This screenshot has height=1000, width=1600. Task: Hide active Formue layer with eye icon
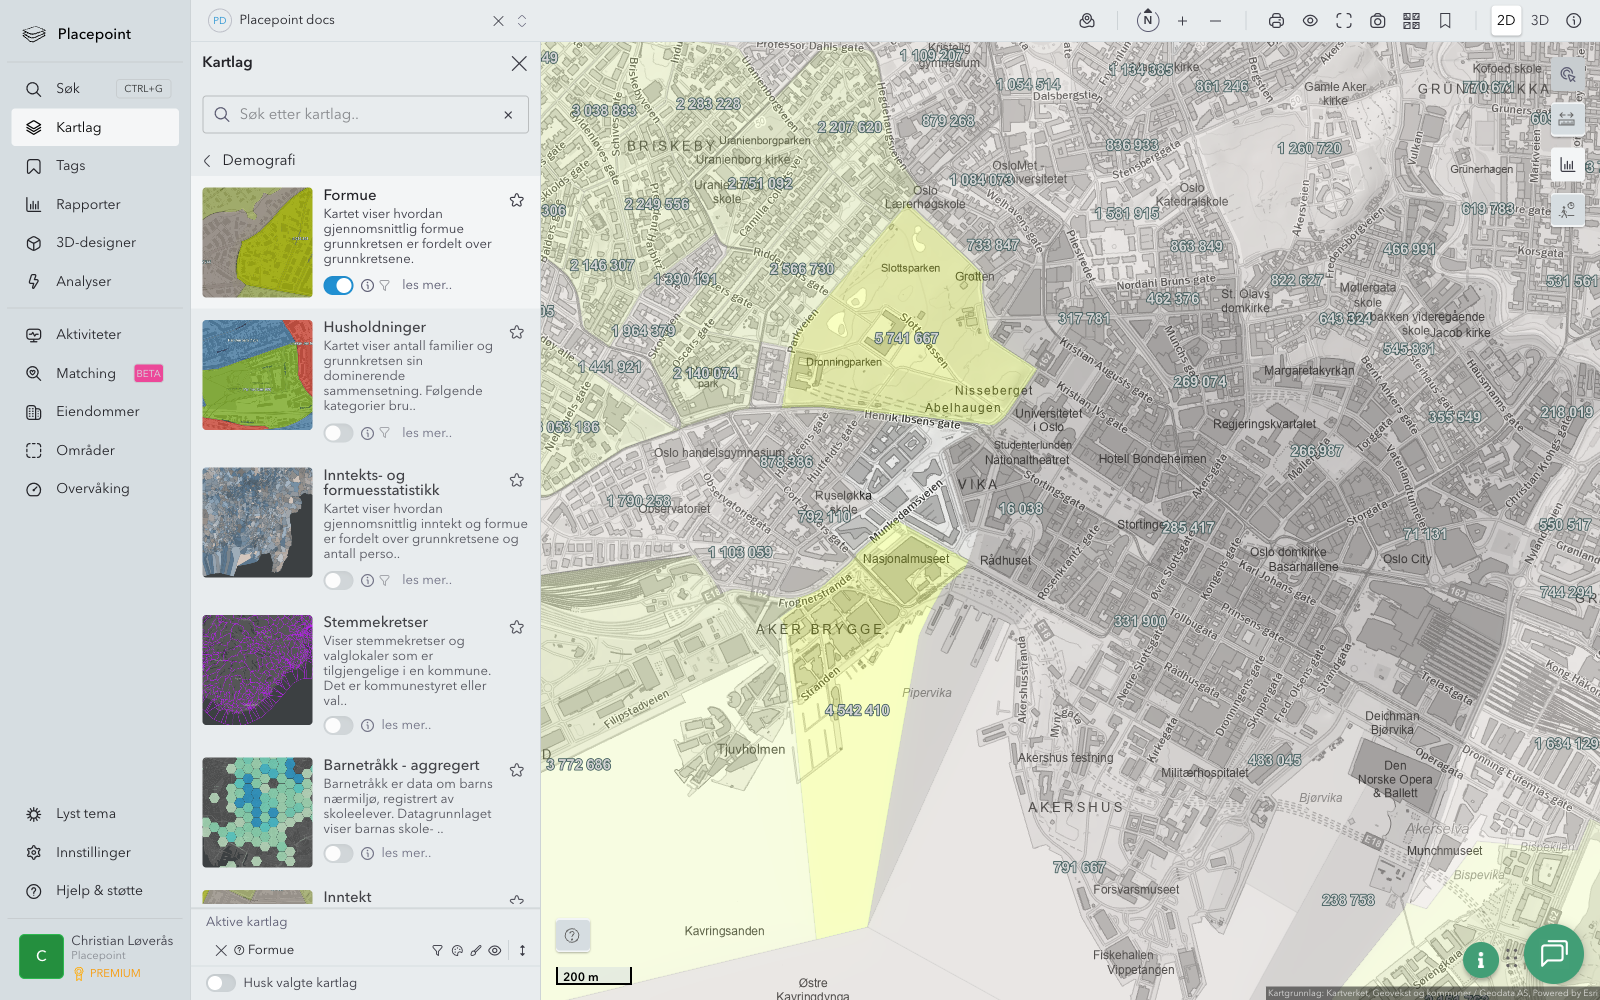pos(495,951)
